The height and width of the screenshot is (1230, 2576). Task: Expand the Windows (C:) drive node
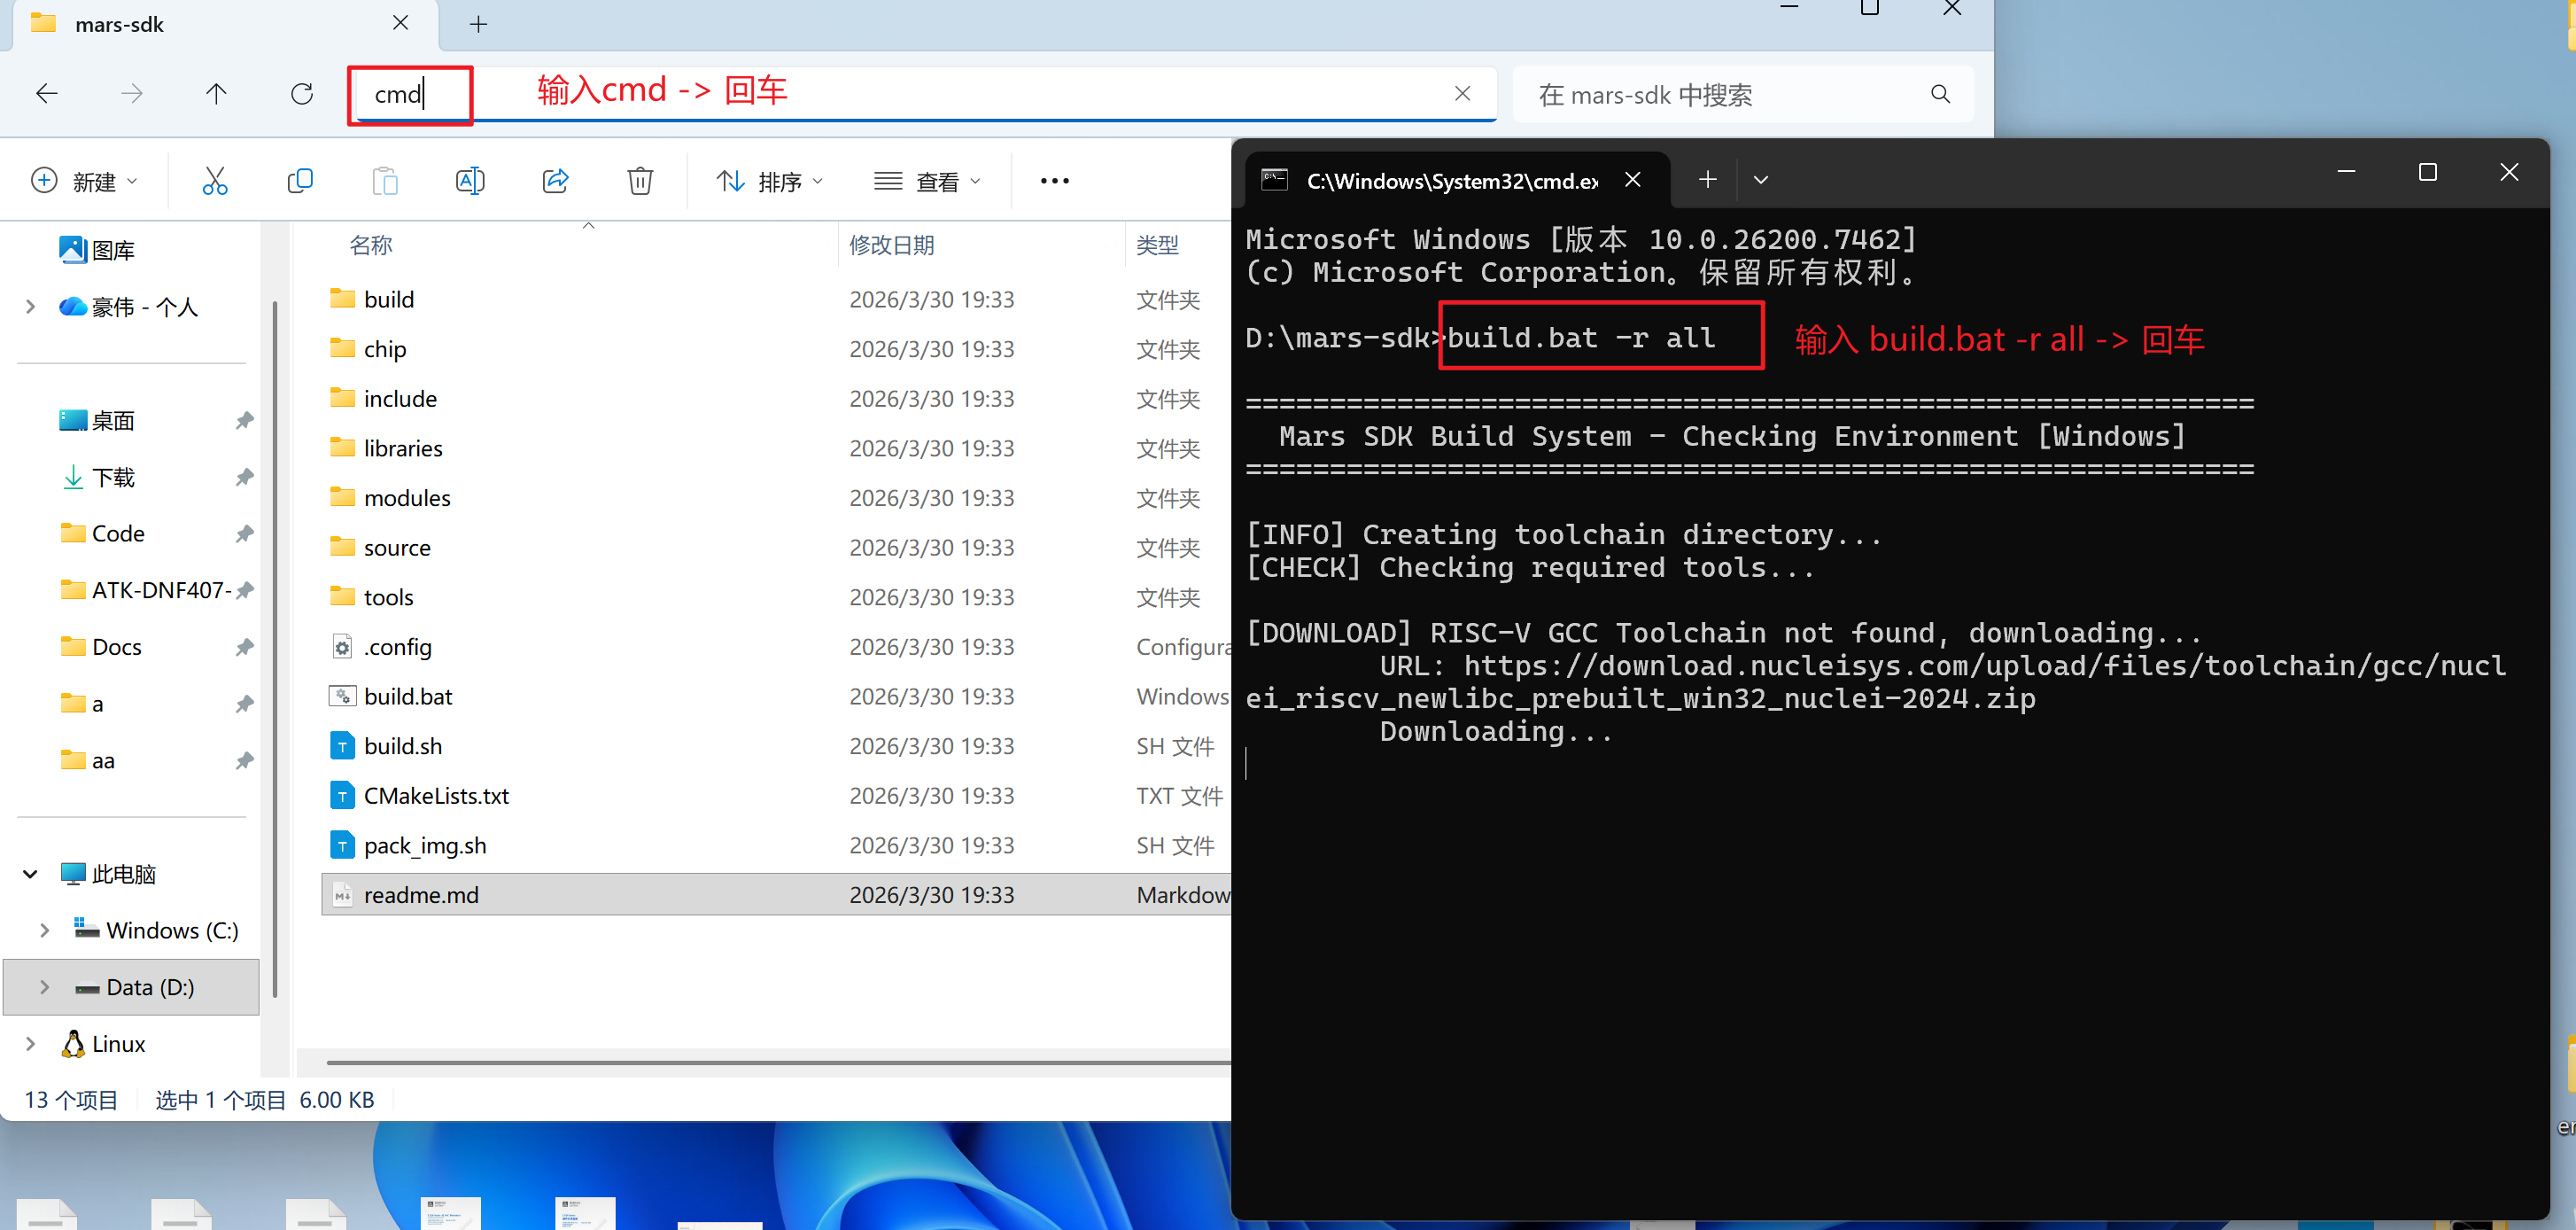click(44, 930)
